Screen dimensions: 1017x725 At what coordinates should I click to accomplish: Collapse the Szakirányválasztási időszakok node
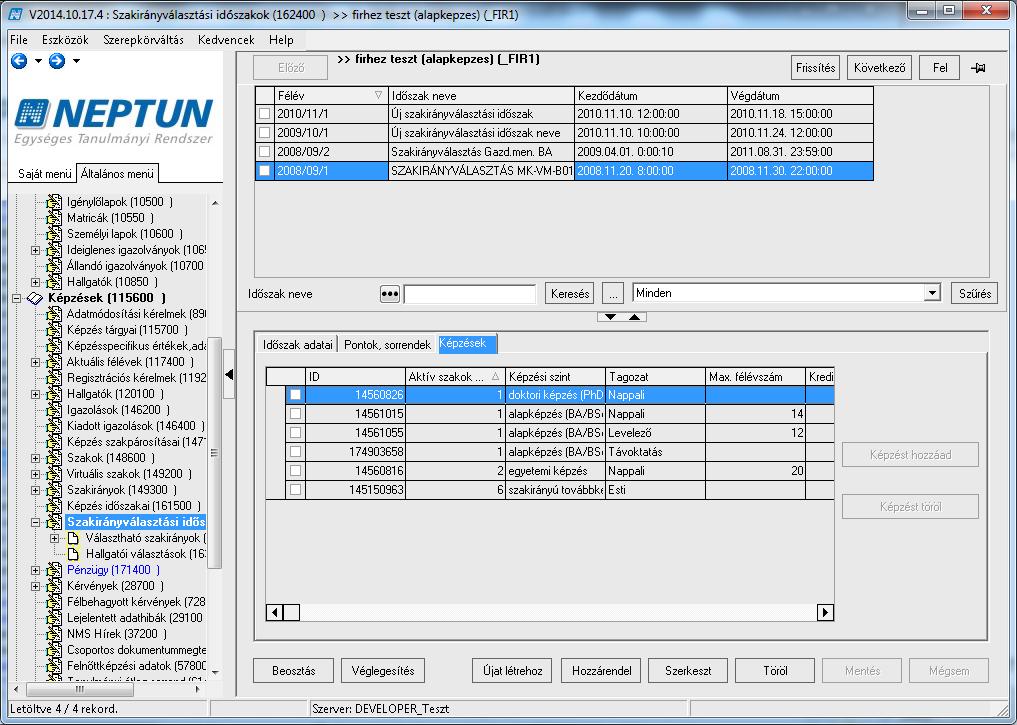tap(36, 522)
